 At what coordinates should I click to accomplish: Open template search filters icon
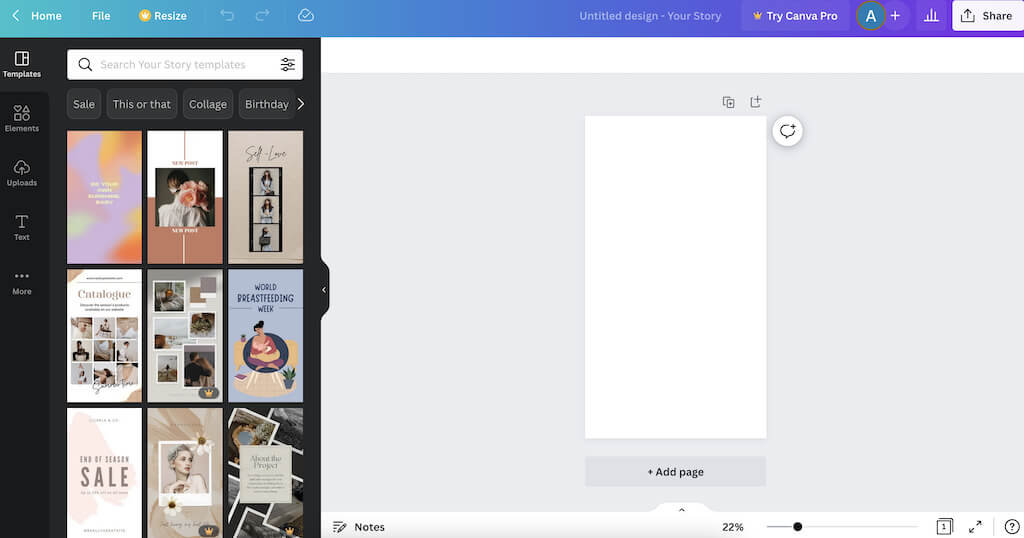[288, 65]
